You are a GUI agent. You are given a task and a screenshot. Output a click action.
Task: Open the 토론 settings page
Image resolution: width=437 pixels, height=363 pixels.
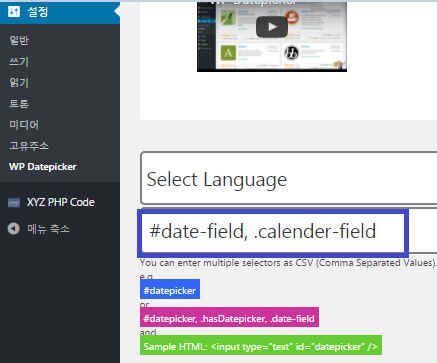(x=19, y=104)
